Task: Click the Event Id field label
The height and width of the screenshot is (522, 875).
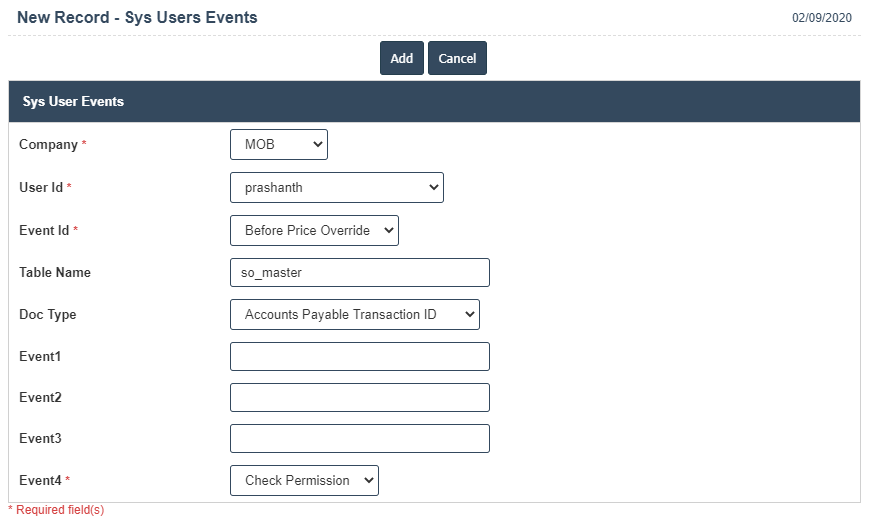Action: [x=44, y=231]
